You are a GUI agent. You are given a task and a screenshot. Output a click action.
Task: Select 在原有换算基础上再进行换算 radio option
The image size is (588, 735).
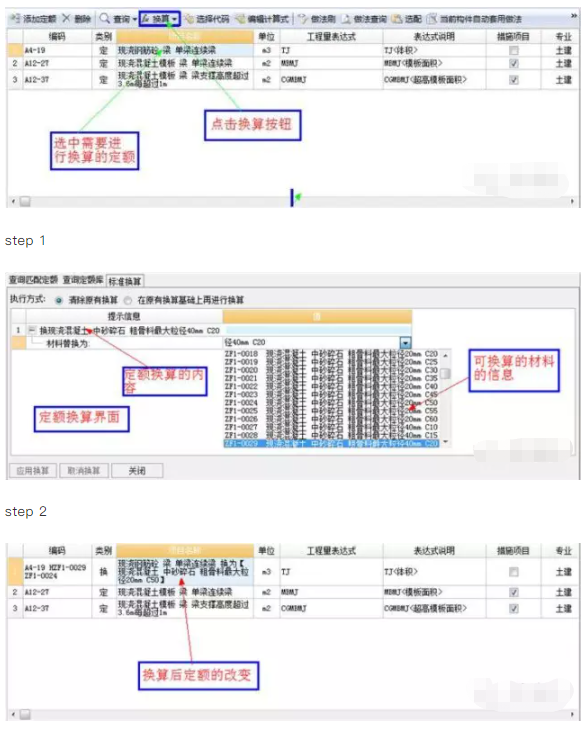128,300
